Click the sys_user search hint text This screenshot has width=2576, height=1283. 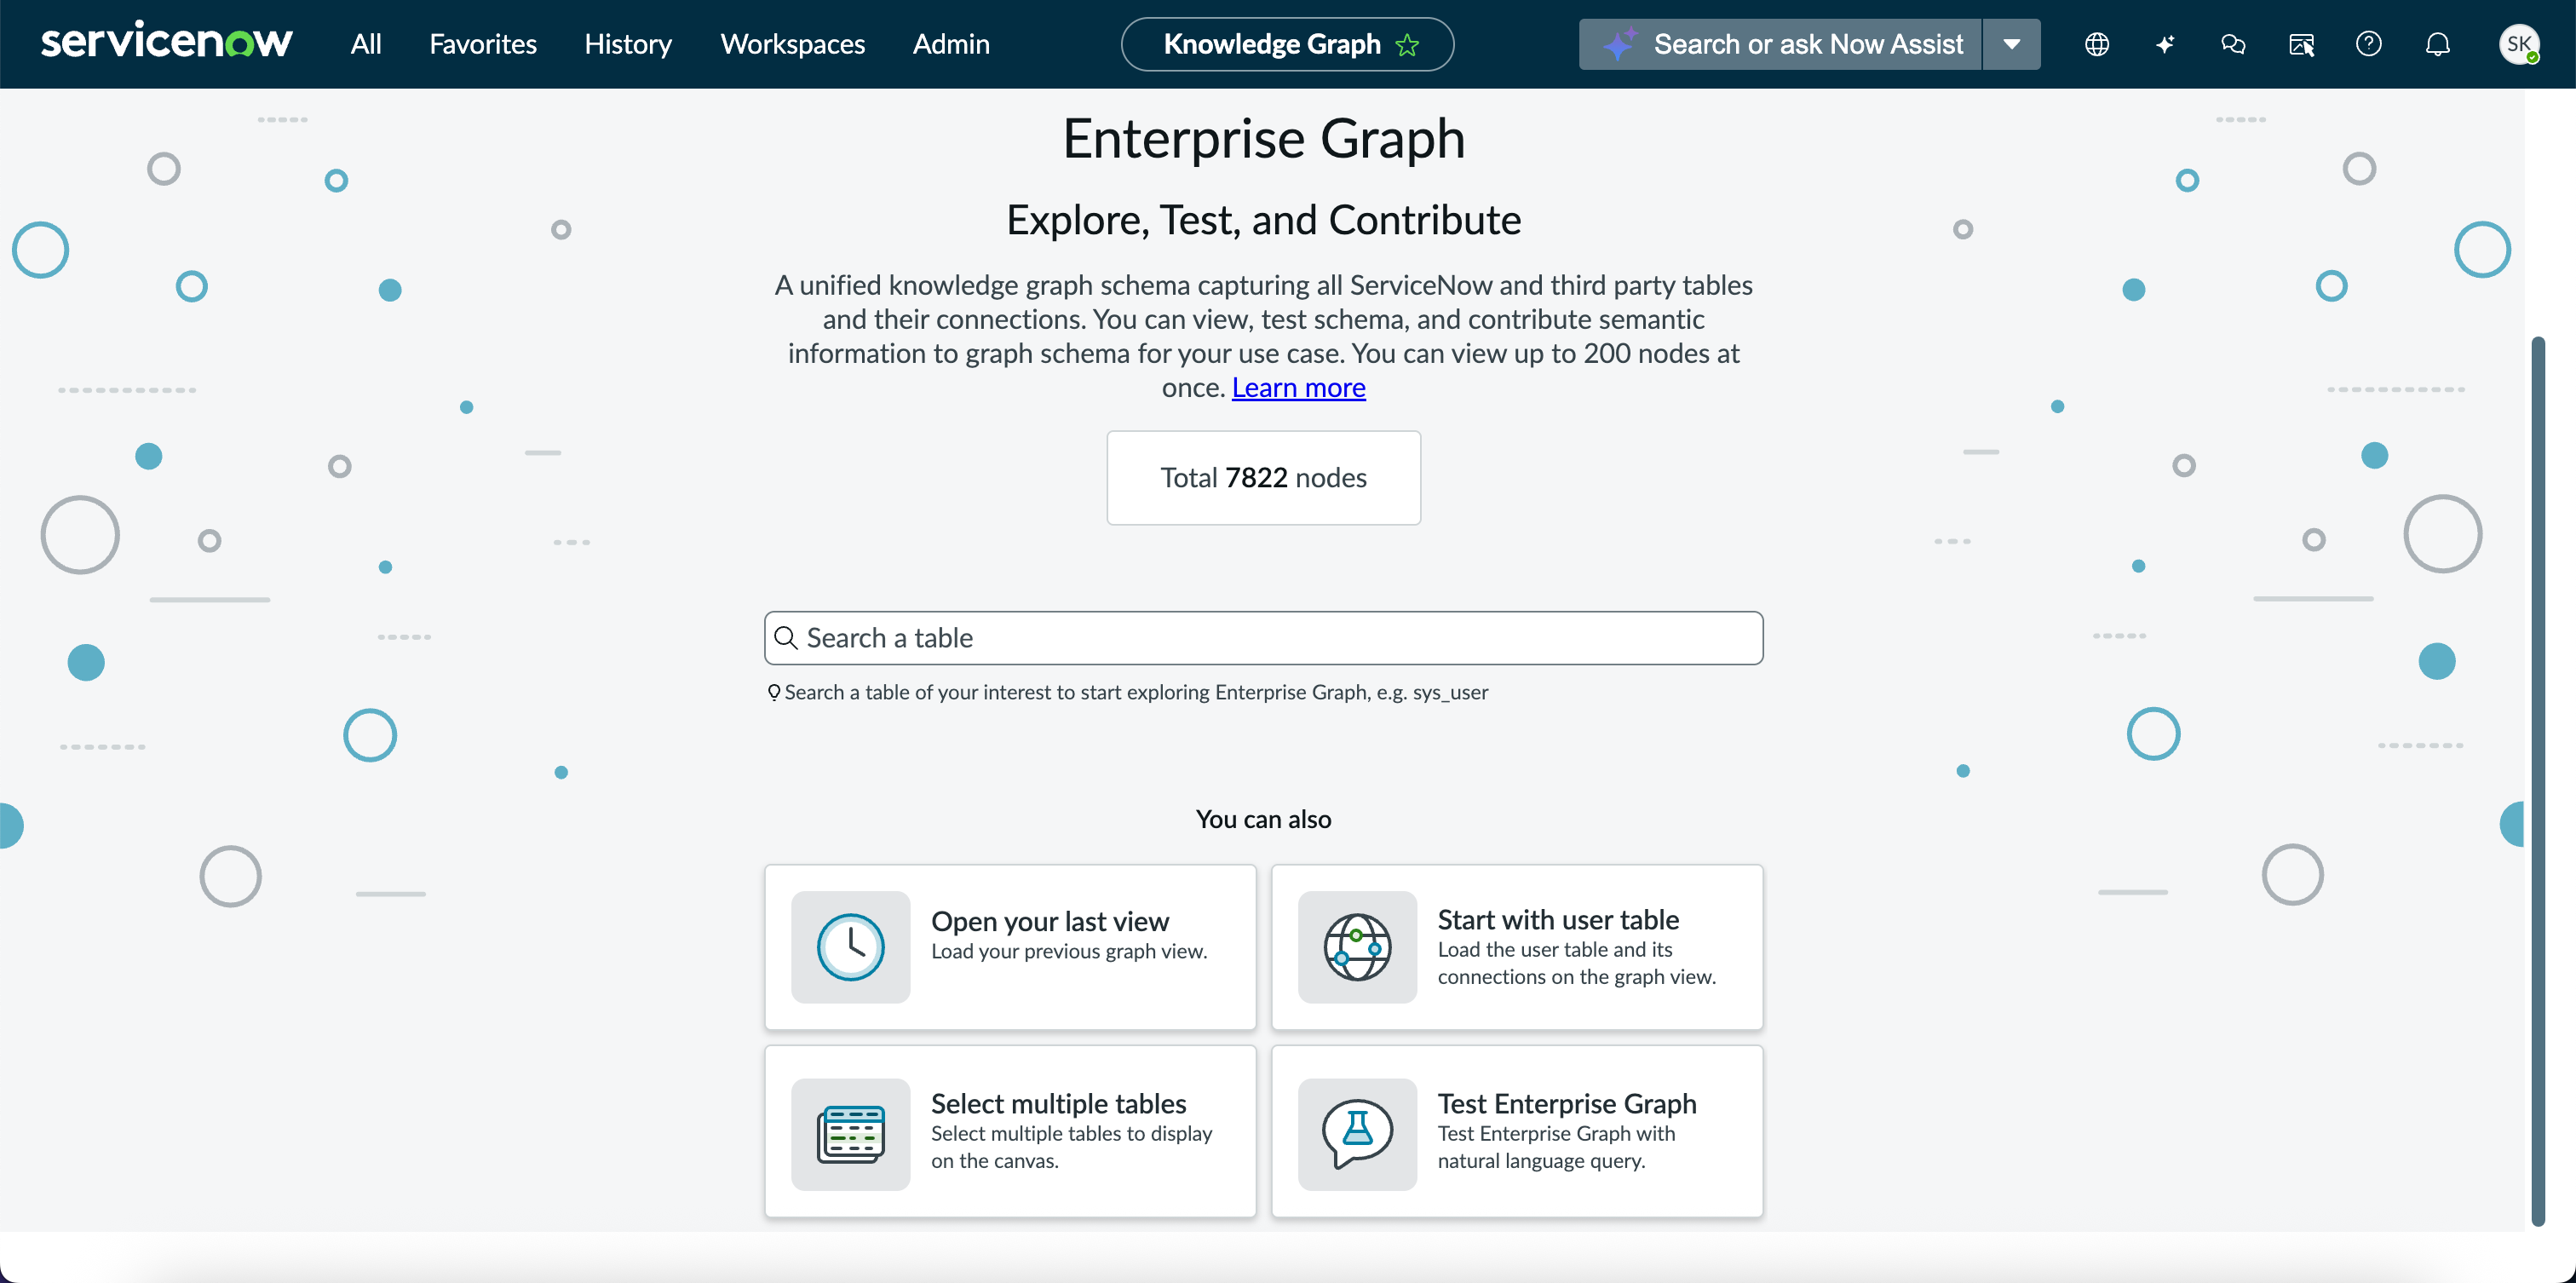(1136, 692)
